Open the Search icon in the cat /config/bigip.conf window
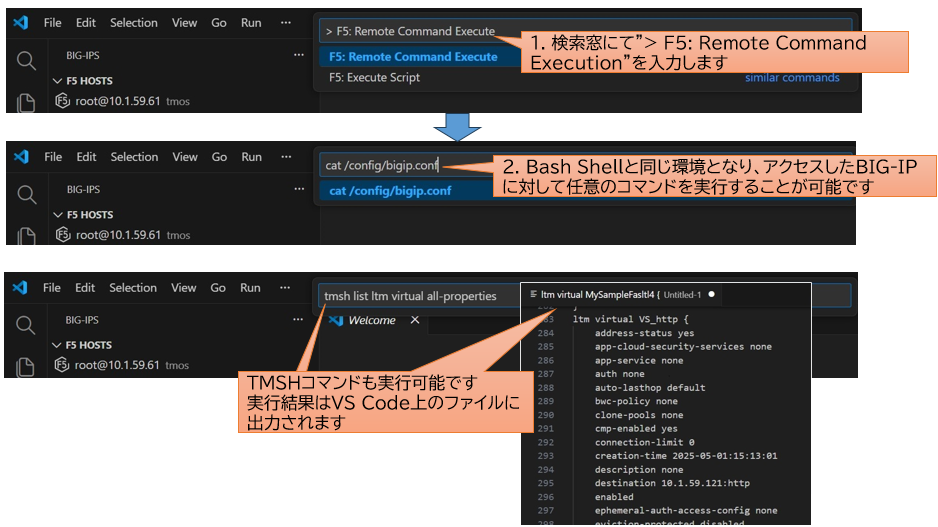The width and height of the screenshot is (938, 527). (26, 194)
